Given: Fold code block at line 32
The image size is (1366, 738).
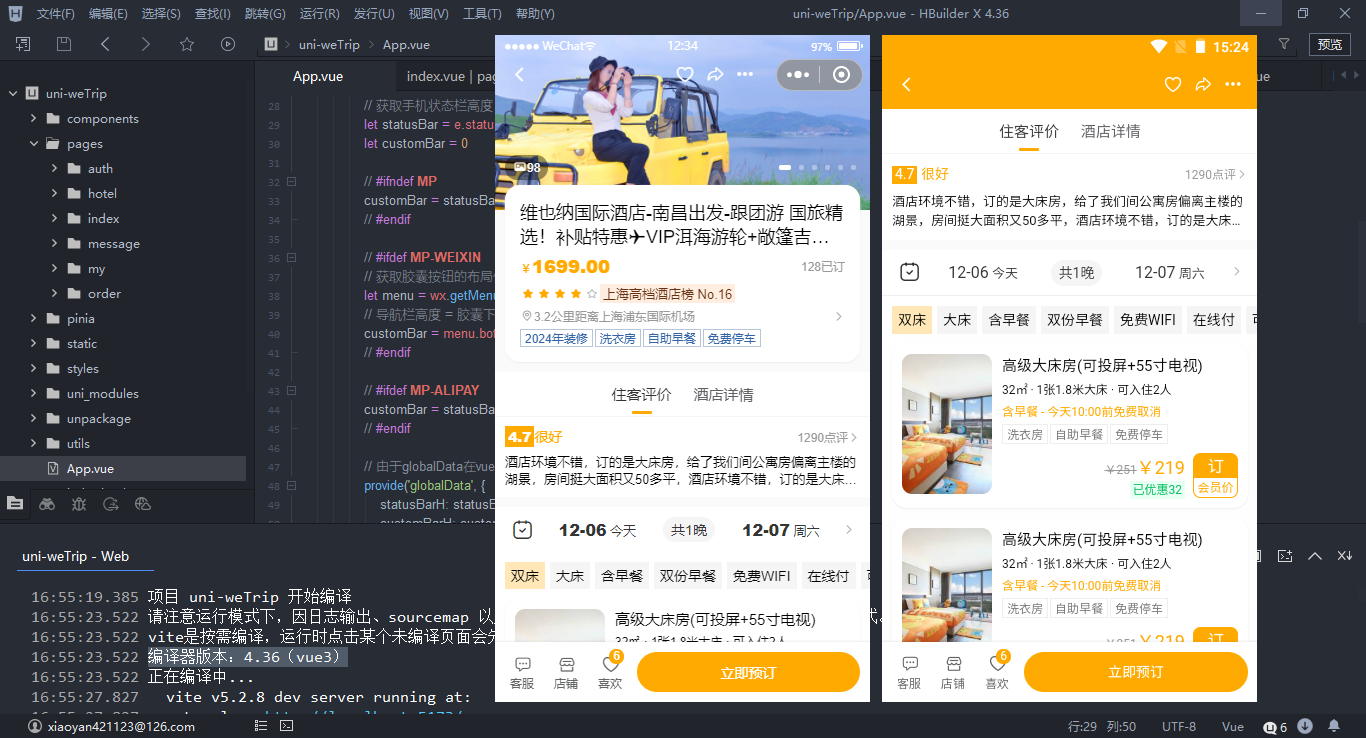Looking at the screenshot, I should tap(291, 182).
